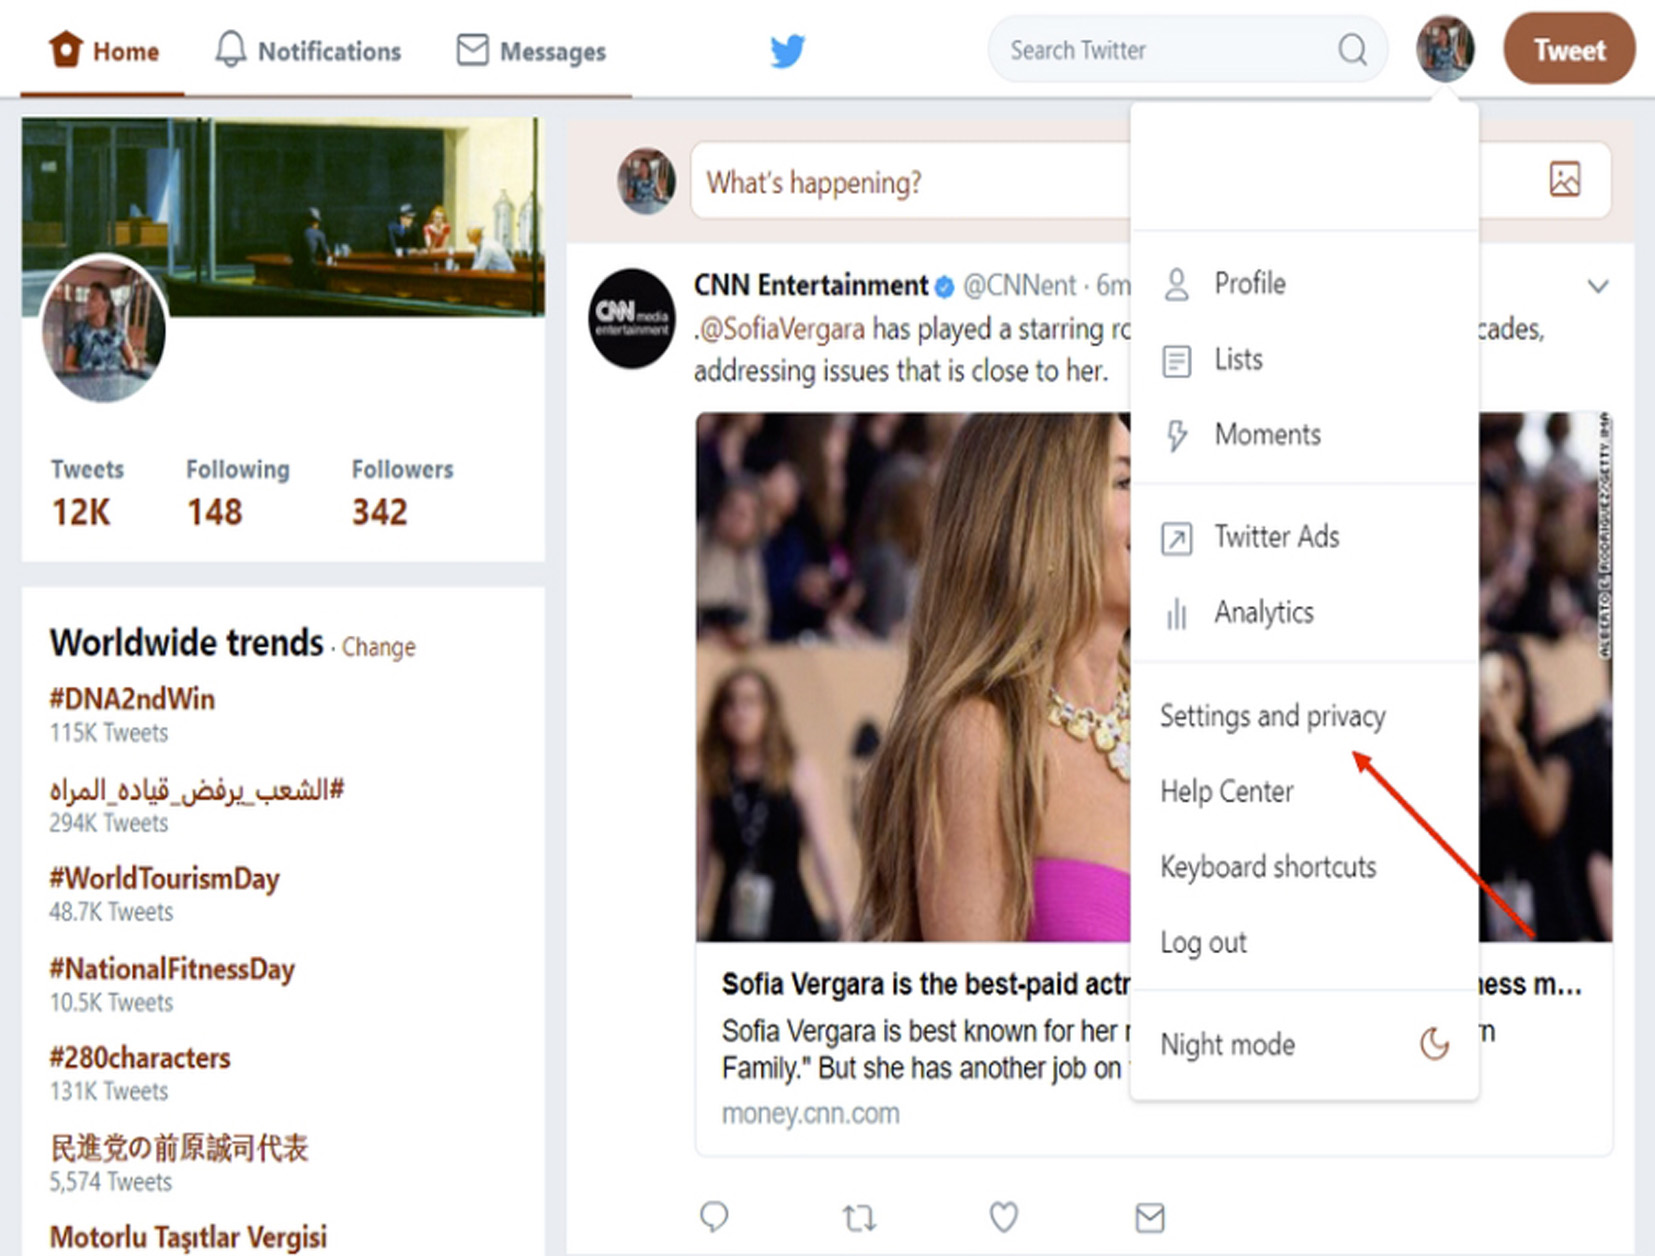
Task: Click the @SofiaVergara mention link
Action: 782,329
